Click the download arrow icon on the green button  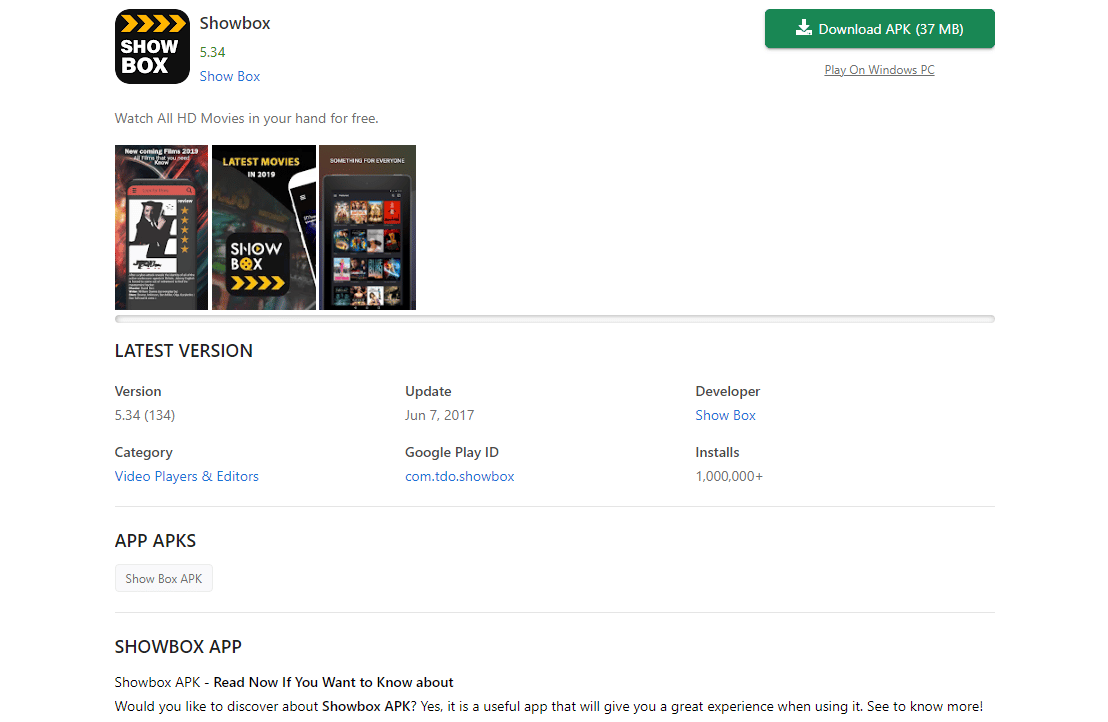pyautogui.click(x=803, y=28)
